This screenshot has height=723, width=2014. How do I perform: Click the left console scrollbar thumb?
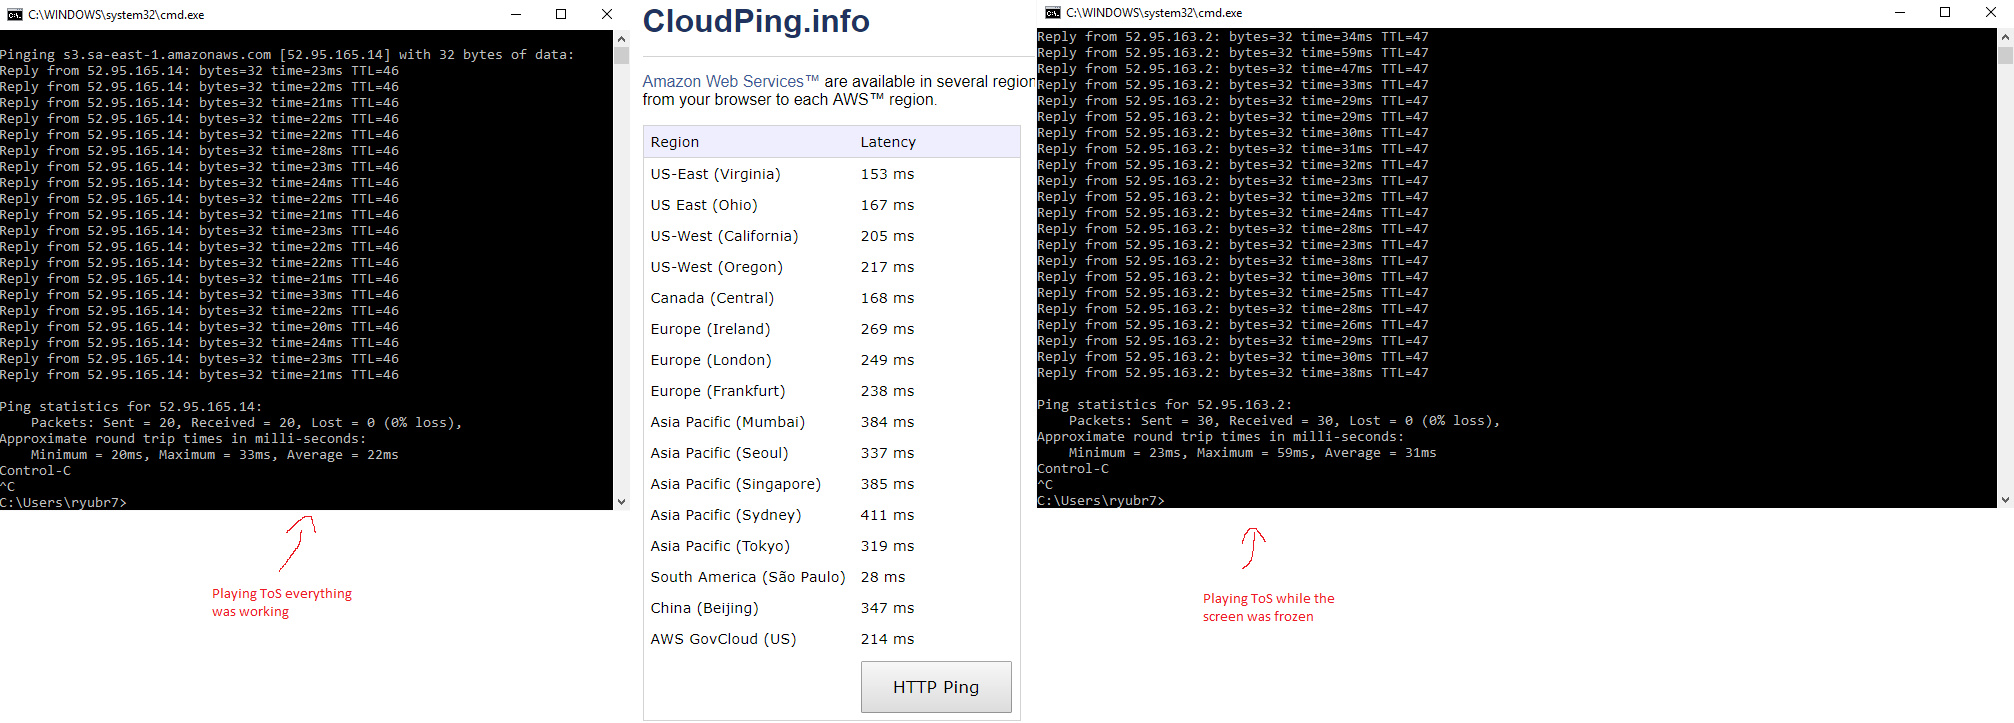coord(621,55)
